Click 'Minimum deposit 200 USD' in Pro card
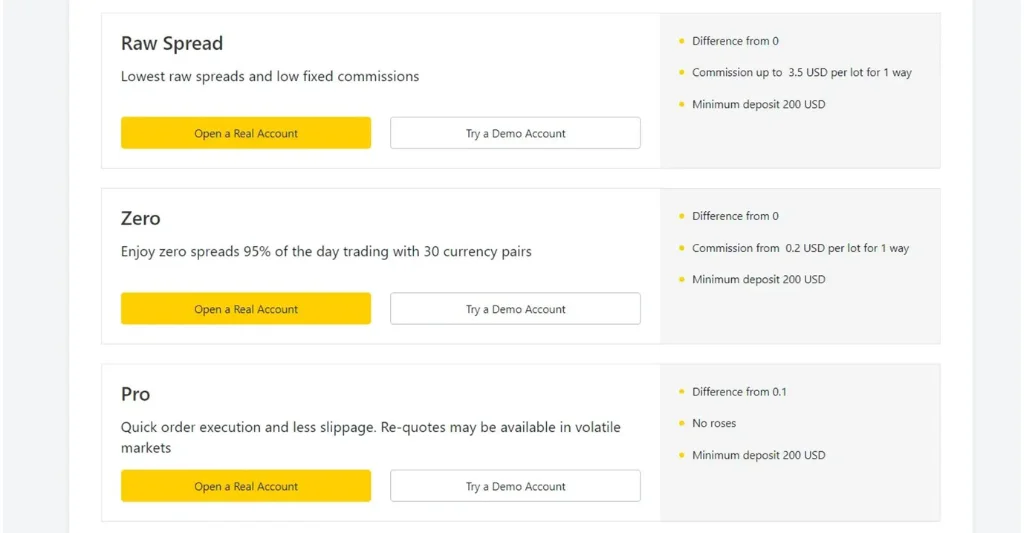Image resolution: width=1024 pixels, height=533 pixels. point(758,455)
